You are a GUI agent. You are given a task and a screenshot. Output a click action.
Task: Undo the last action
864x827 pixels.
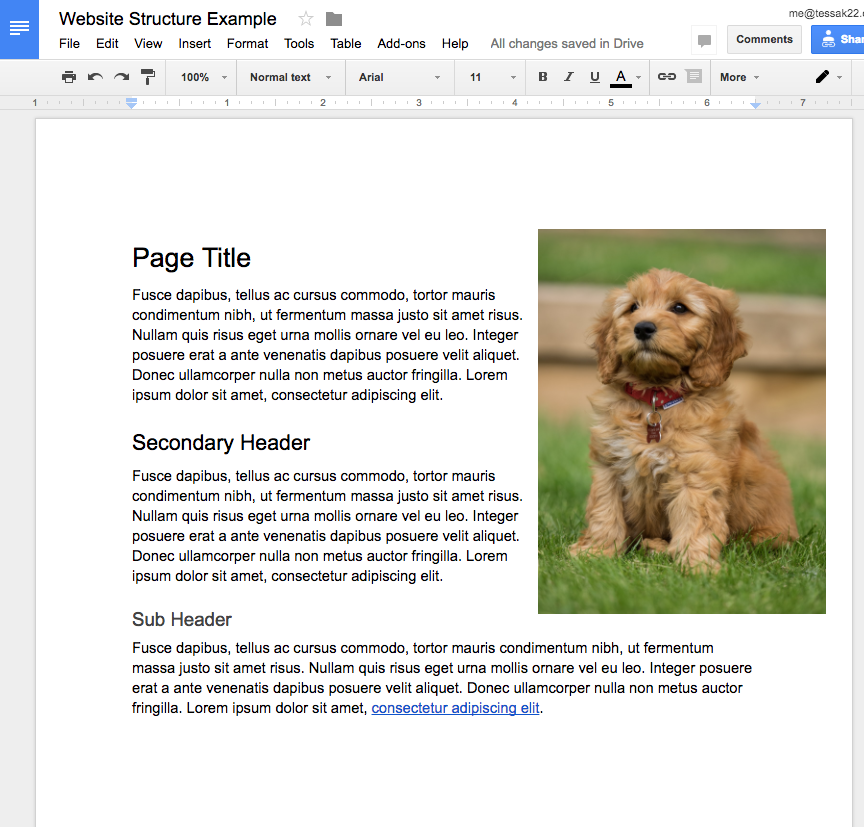click(95, 77)
